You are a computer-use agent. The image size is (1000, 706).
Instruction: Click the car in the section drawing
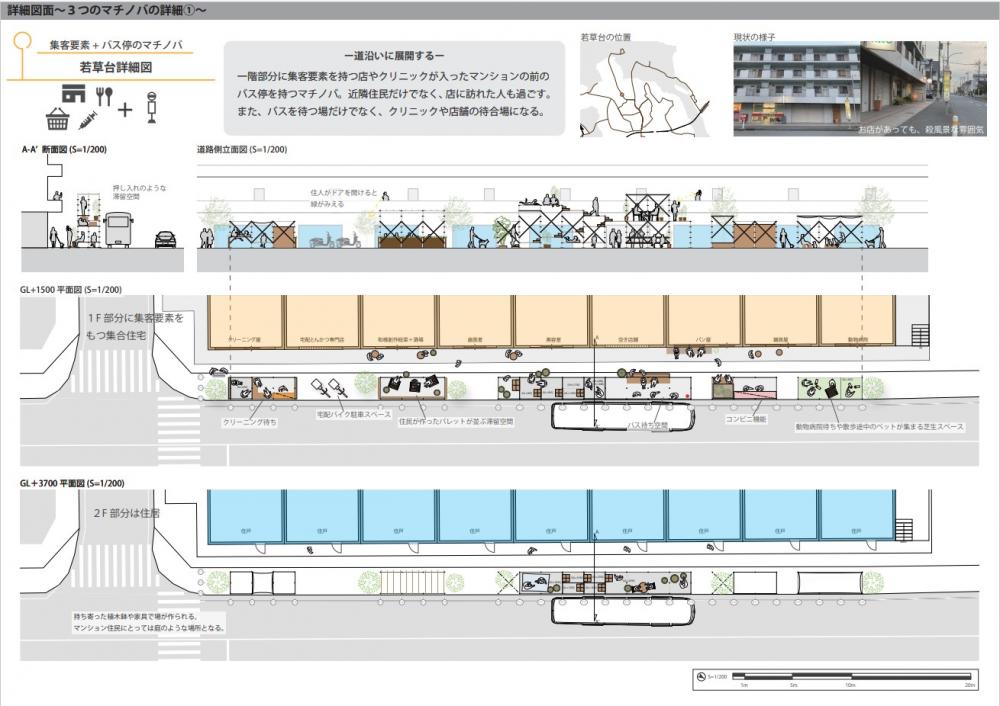coord(165,240)
